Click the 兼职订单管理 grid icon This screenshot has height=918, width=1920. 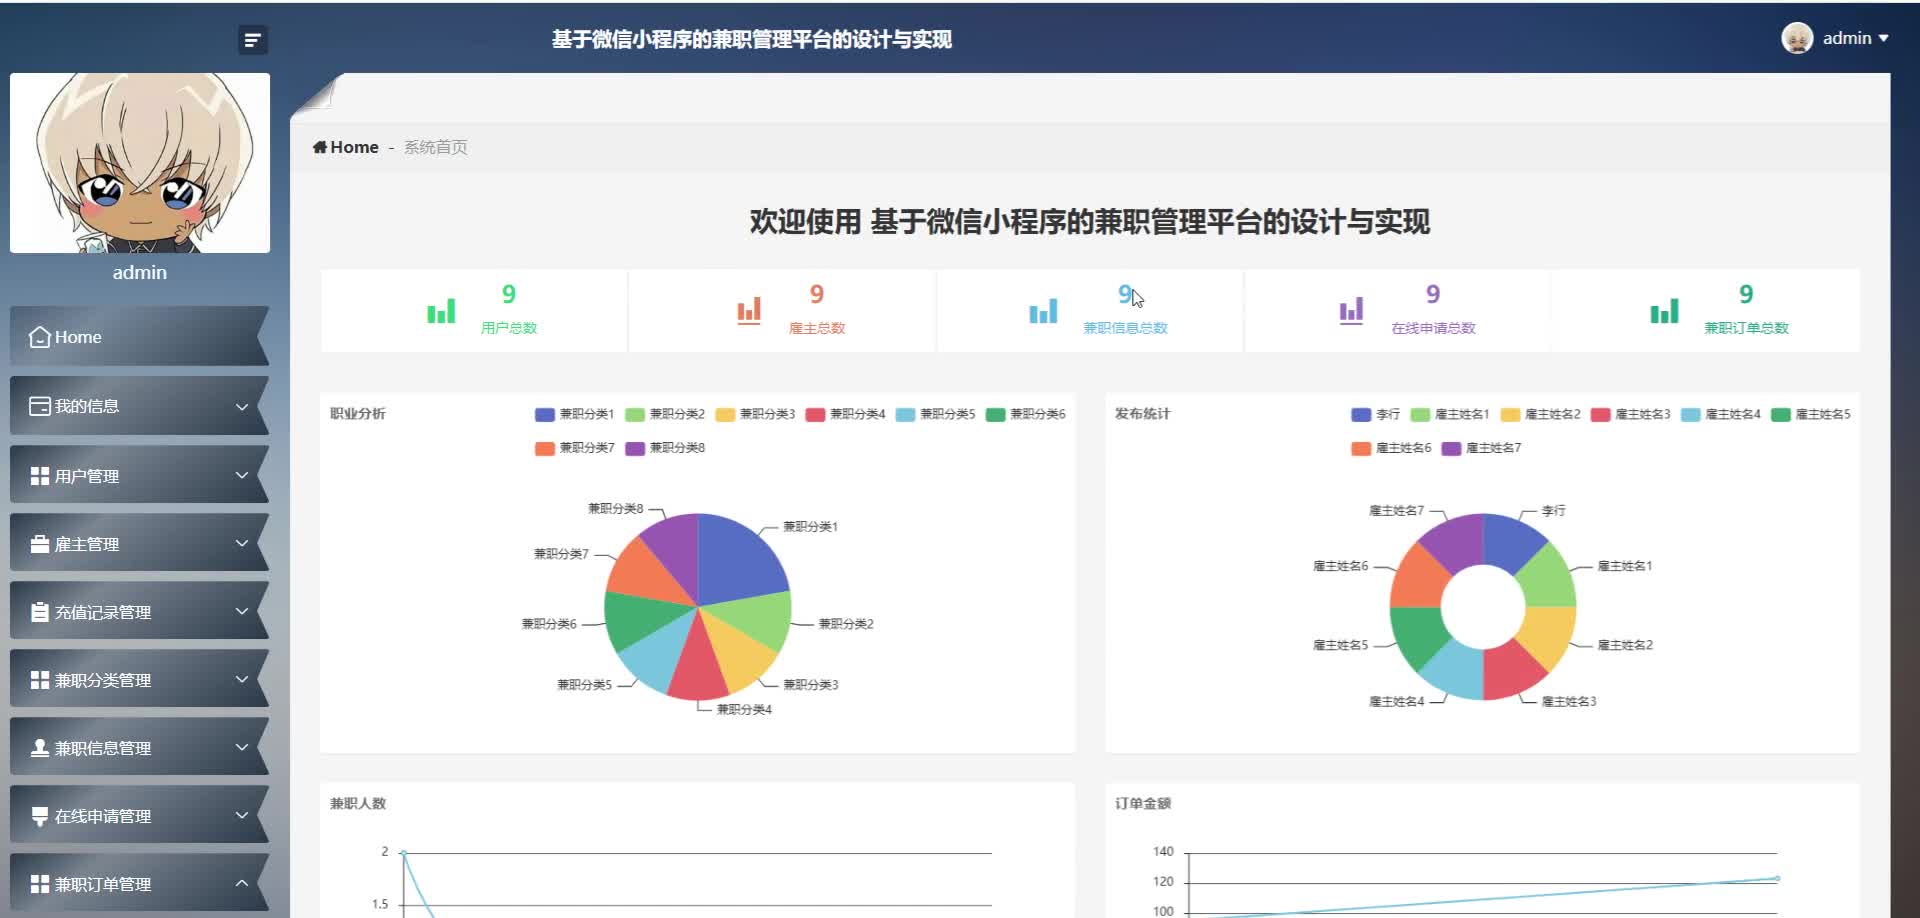pos(40,884)
